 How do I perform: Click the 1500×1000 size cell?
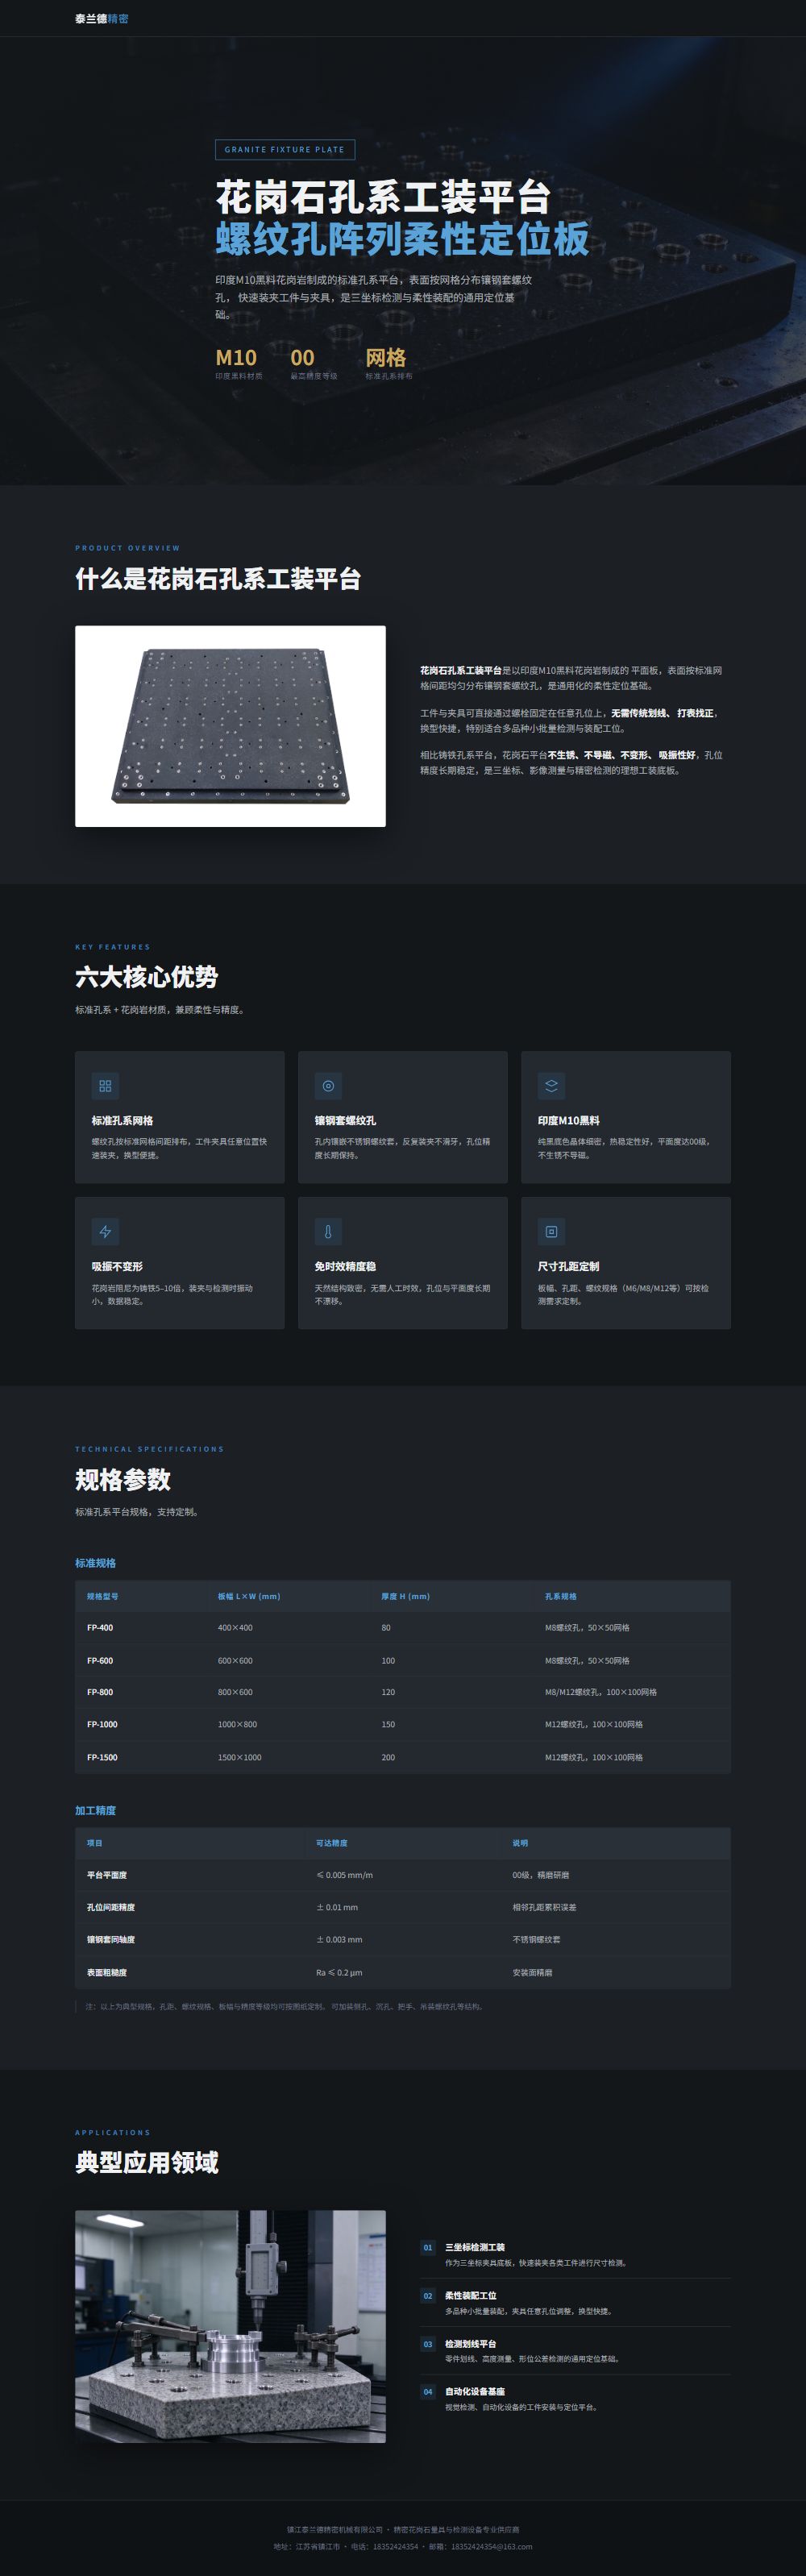pyautogui.click(x=240, y=1758)
